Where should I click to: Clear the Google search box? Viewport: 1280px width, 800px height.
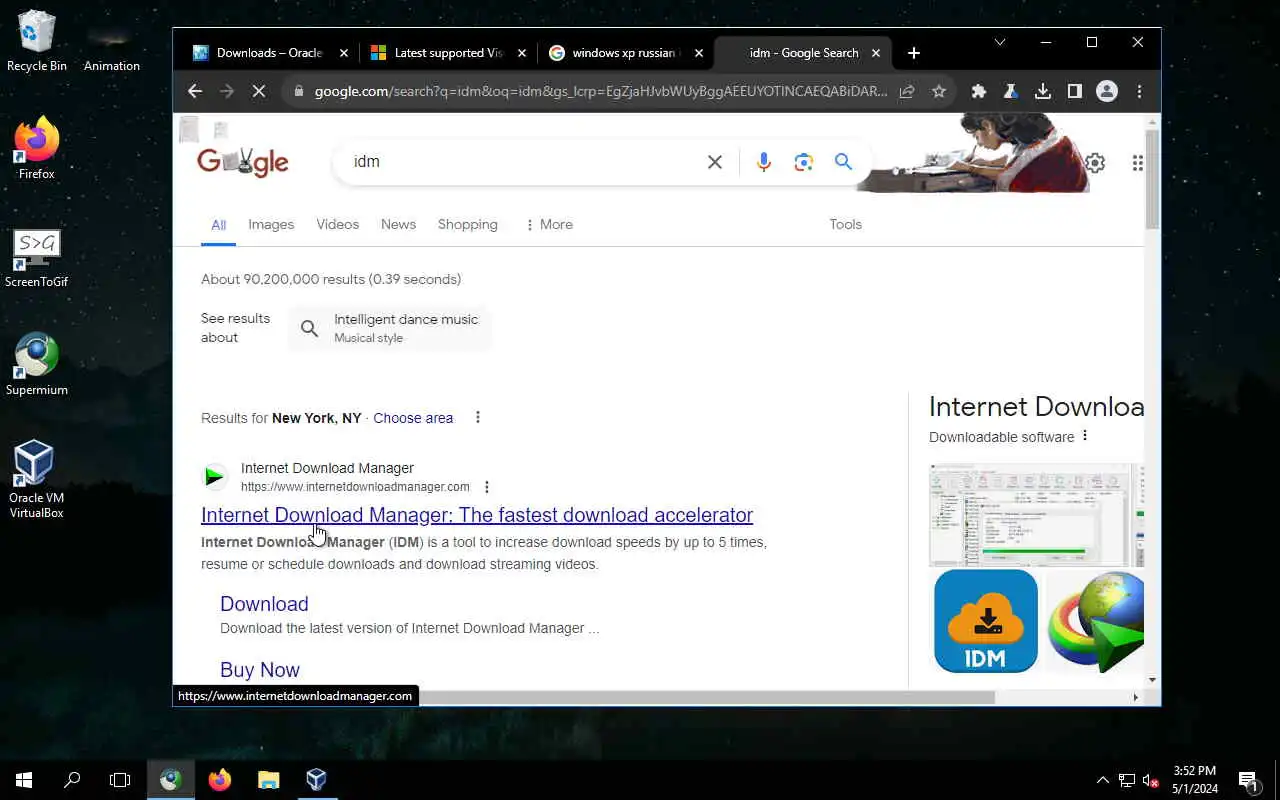tap(715, 162)
